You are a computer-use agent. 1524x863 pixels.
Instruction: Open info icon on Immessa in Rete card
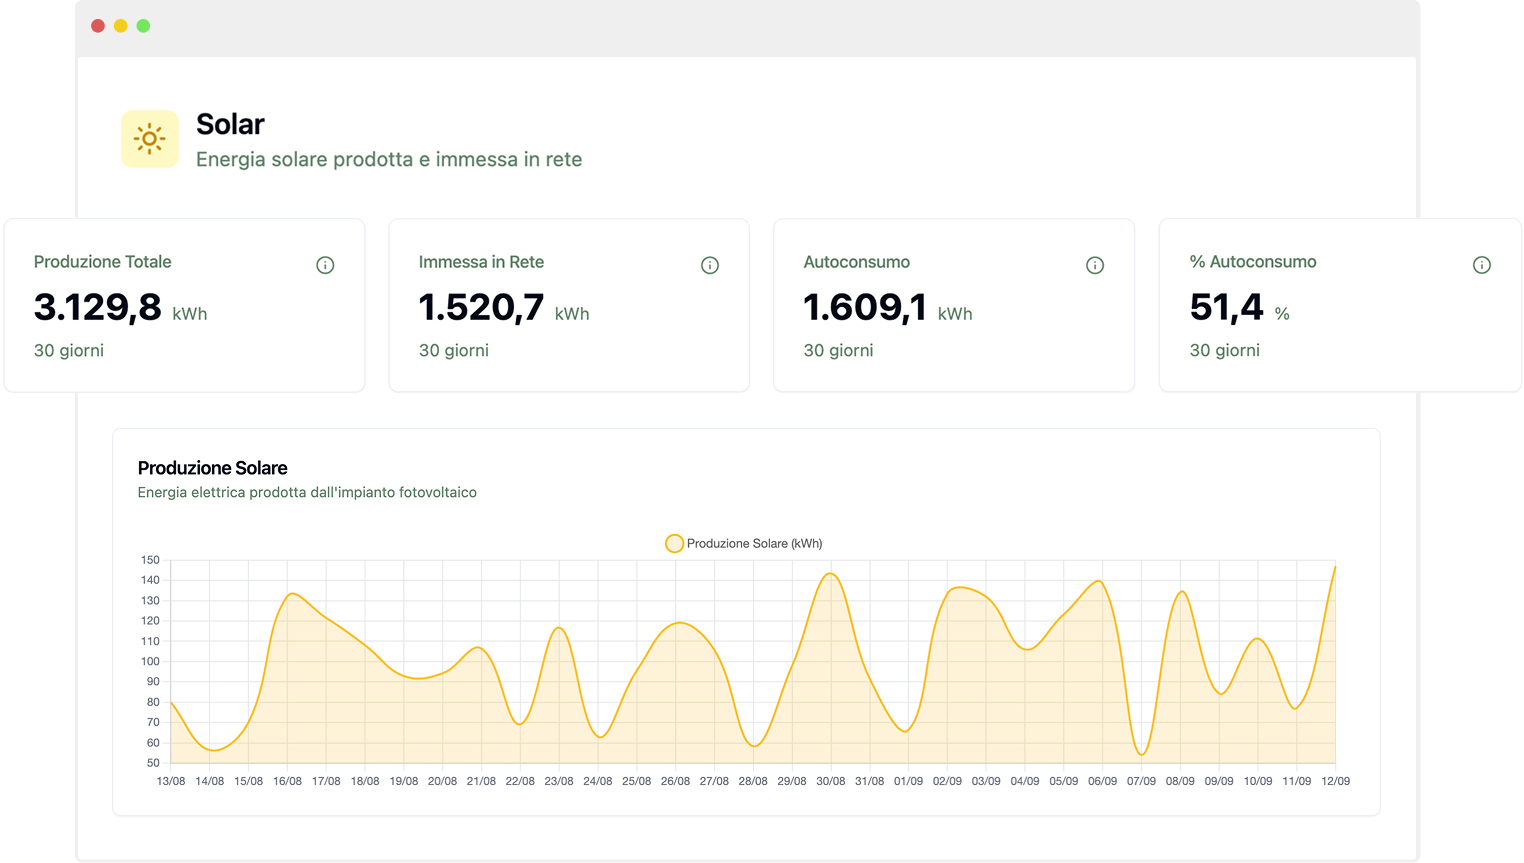710,265
